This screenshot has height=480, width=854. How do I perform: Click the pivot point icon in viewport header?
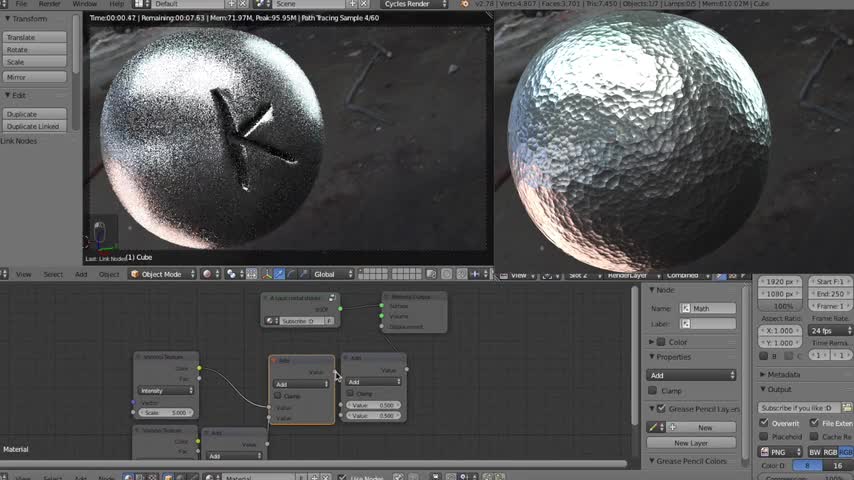point(232,274)
